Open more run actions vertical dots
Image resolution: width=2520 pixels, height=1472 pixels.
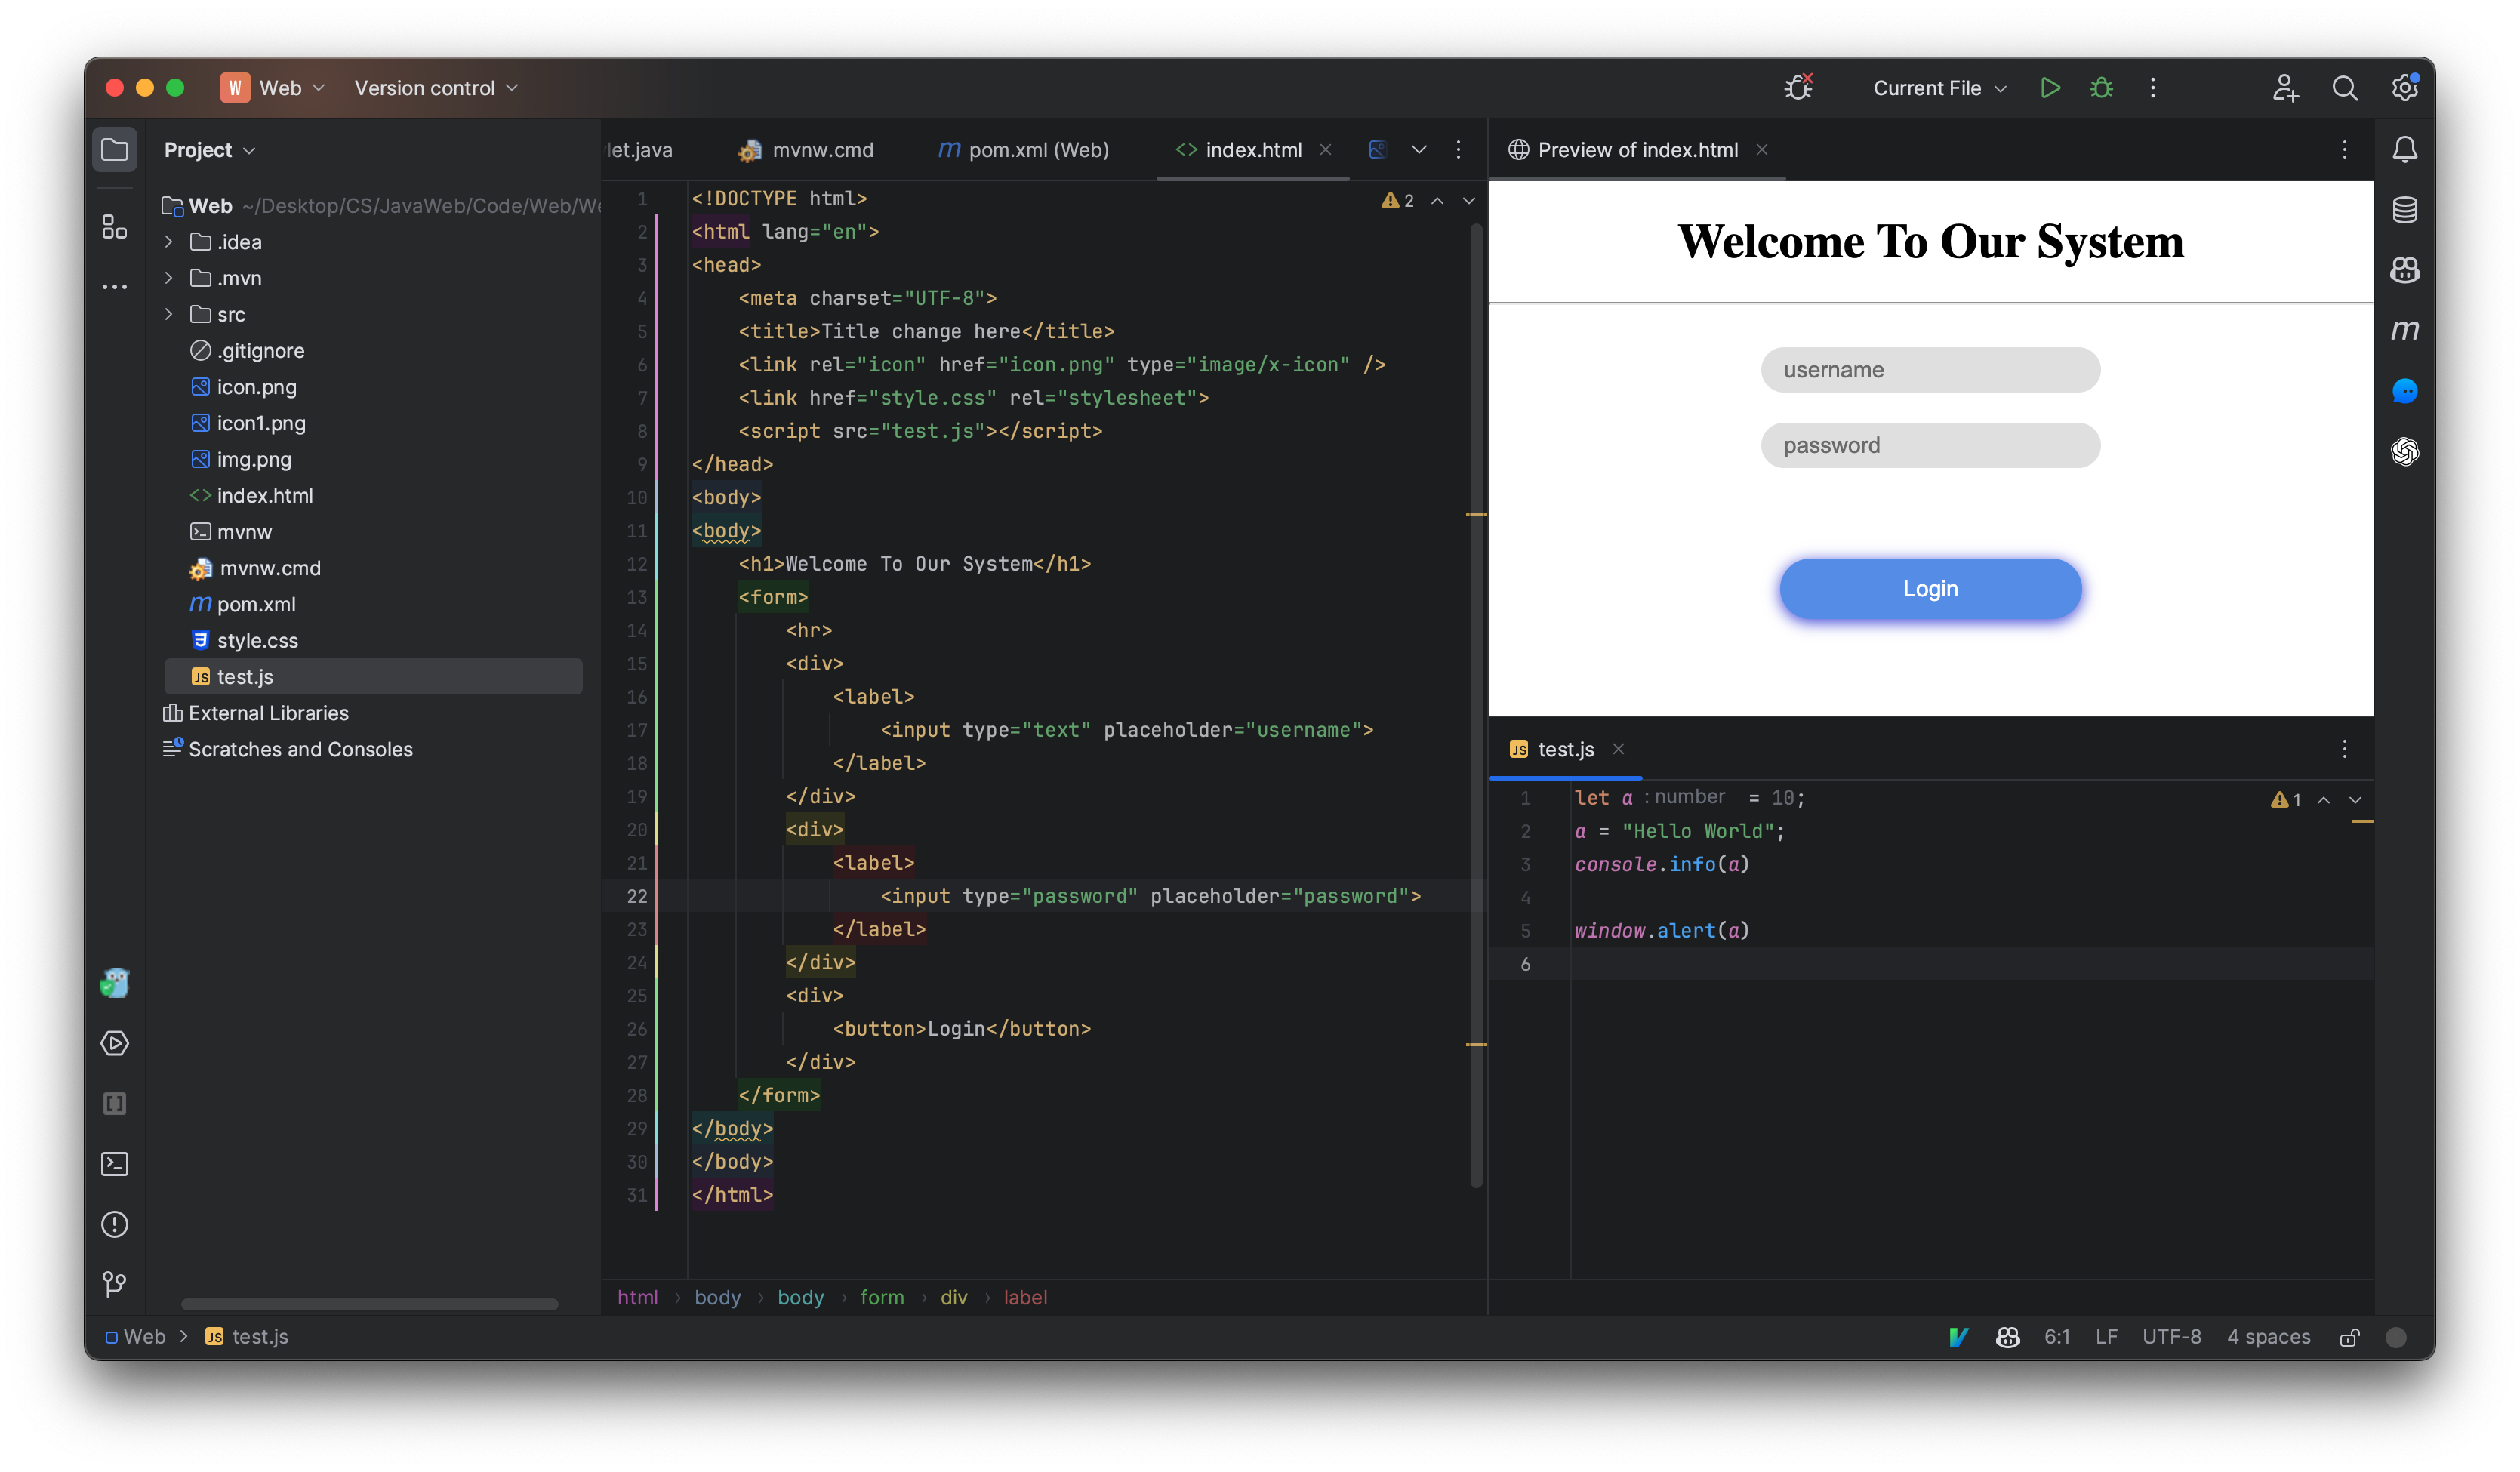[x=2153, y=88]
